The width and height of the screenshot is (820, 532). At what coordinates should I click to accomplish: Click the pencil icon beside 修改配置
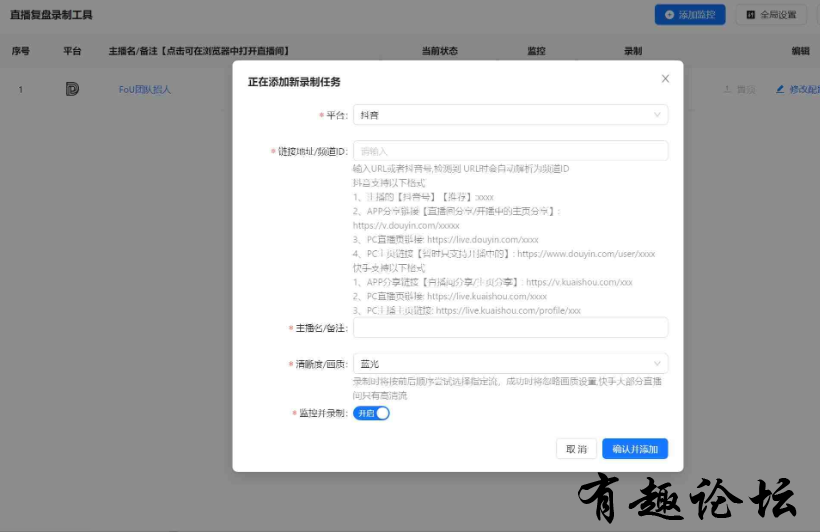[780, 89]
